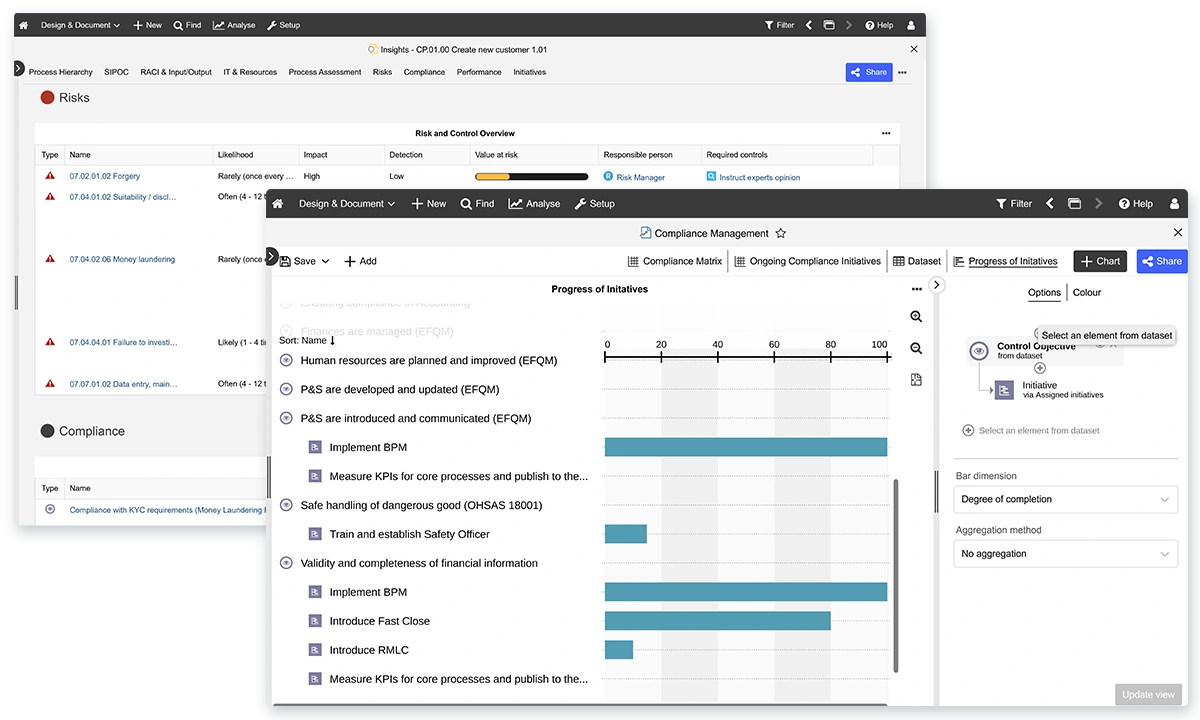The width and height of the screenshot is (1200, 720).
Task: Open the Filter toggle in the toolbar
Action: 1014,203
